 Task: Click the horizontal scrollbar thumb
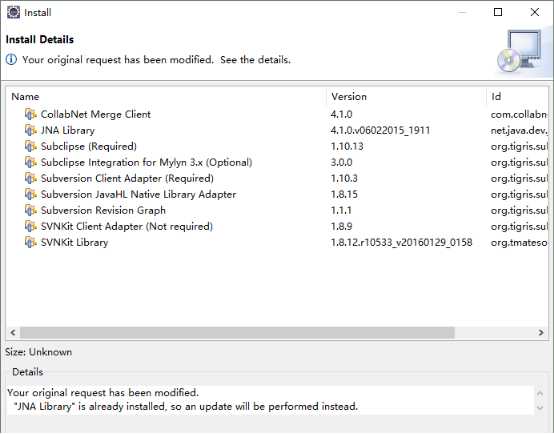[x=237, y=332]
